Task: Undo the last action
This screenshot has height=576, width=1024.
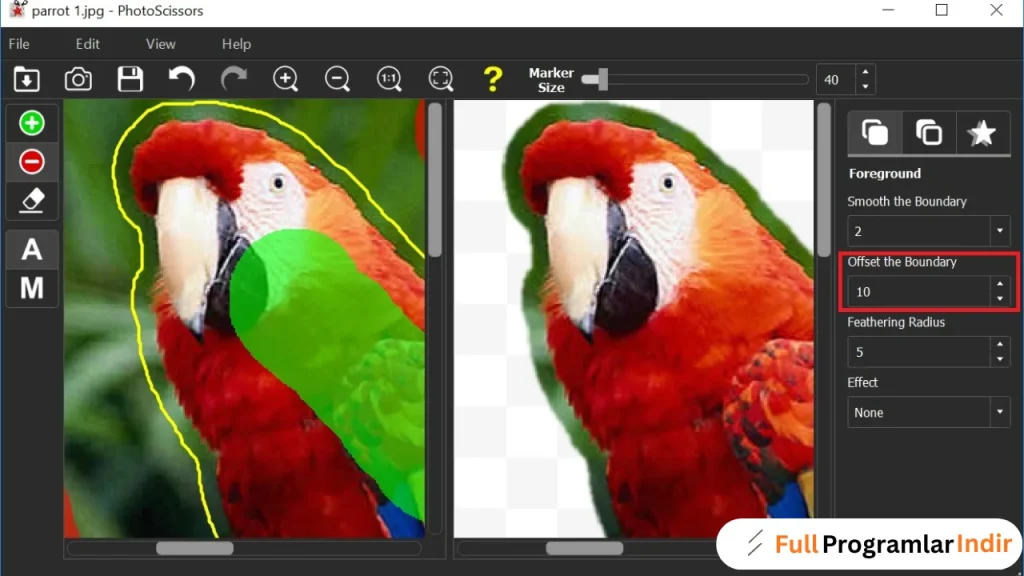Action: 182,79
